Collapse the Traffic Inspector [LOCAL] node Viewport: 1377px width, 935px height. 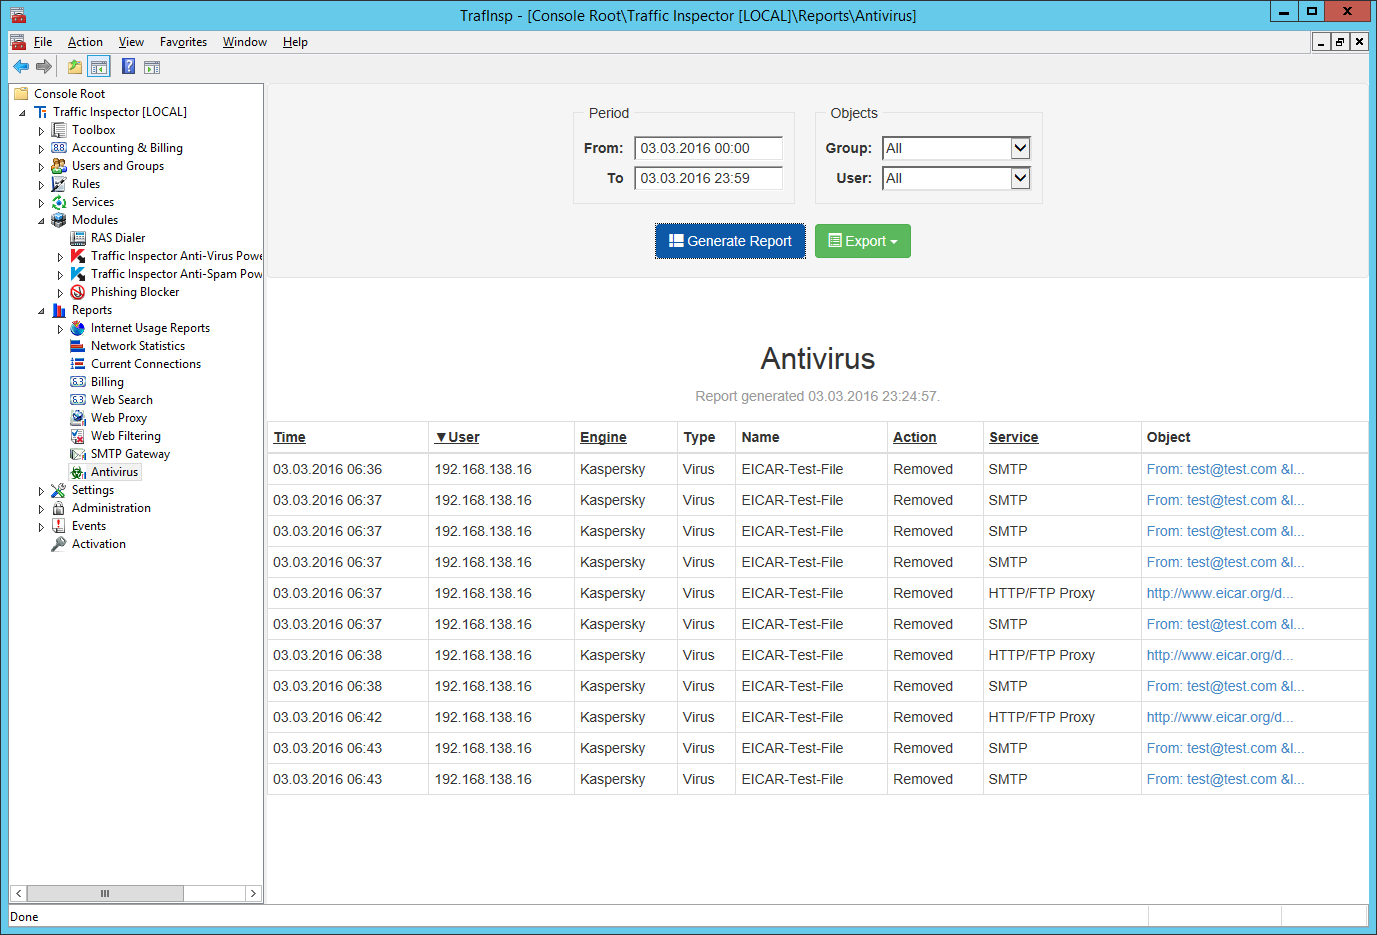tap(23, 113)
